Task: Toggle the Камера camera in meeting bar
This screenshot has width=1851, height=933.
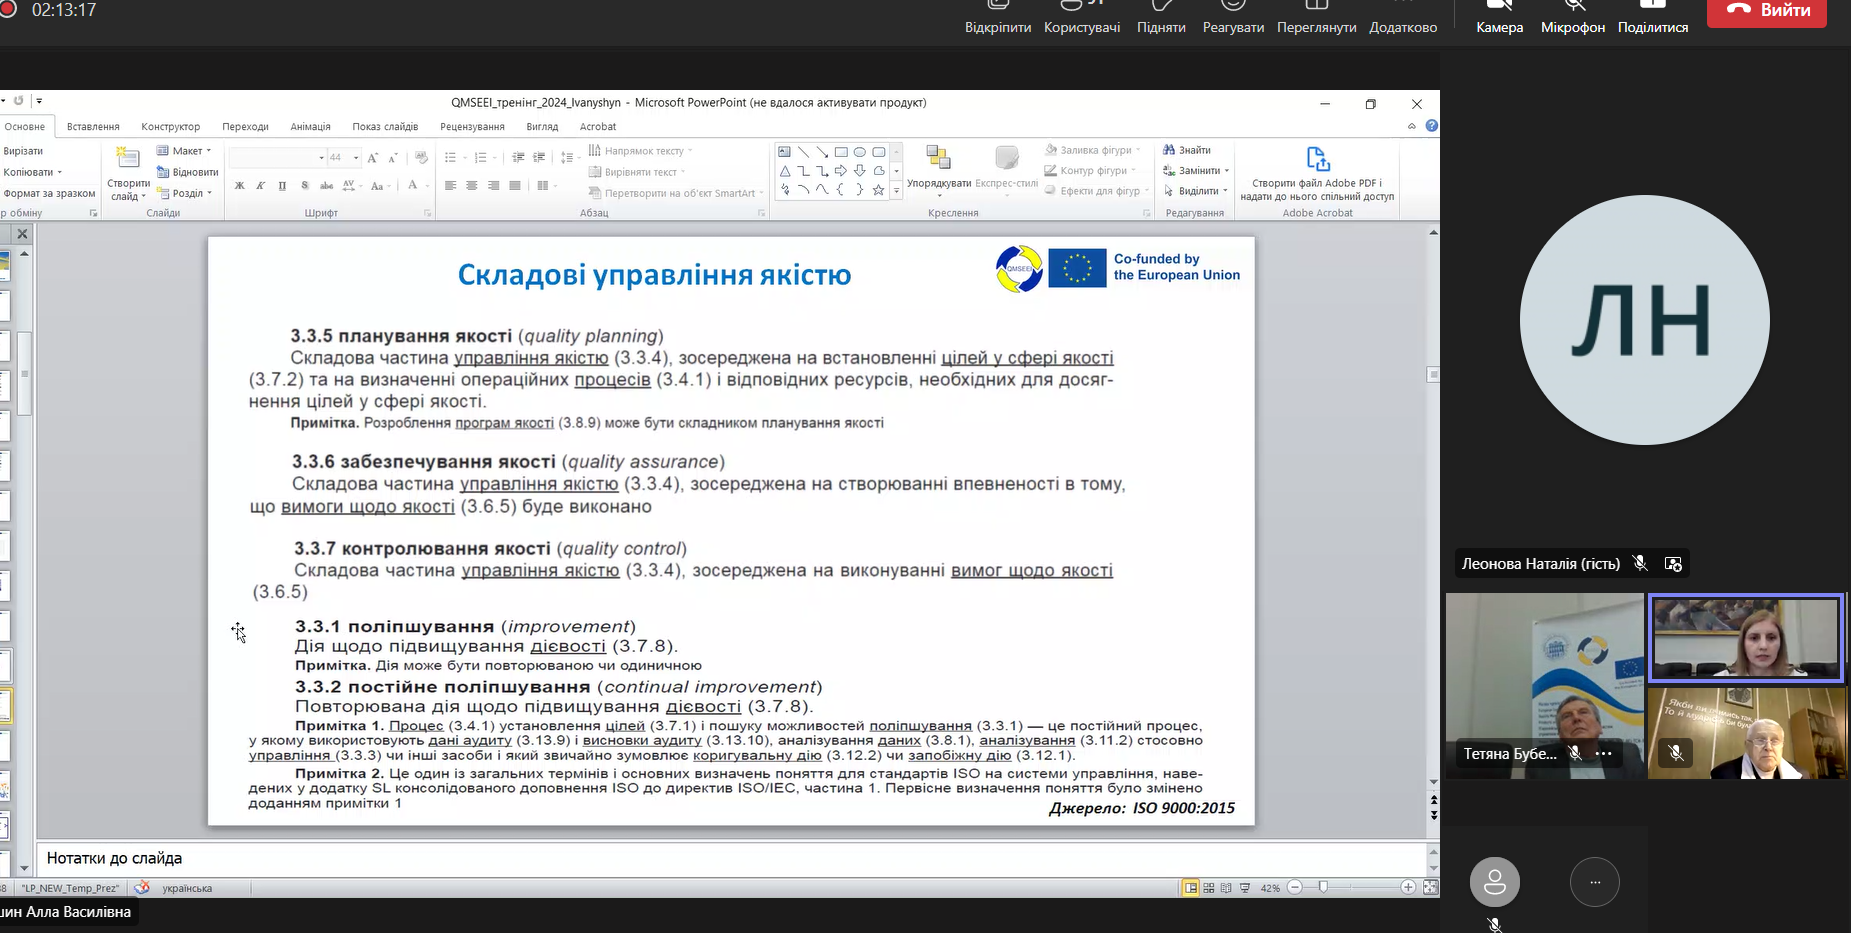Action: click(x=1499, y=18)
